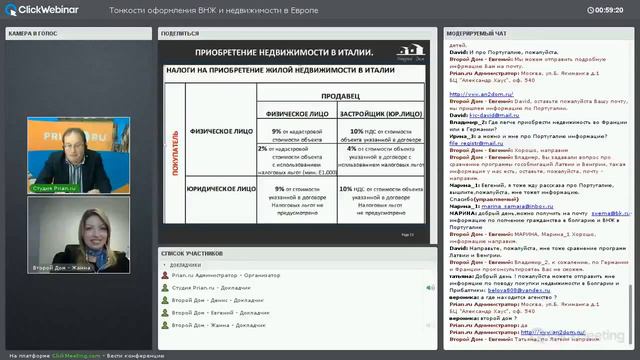Select Студия Prian.ru - Докладчик row
The image size is (640, 360).
point(297,288)
